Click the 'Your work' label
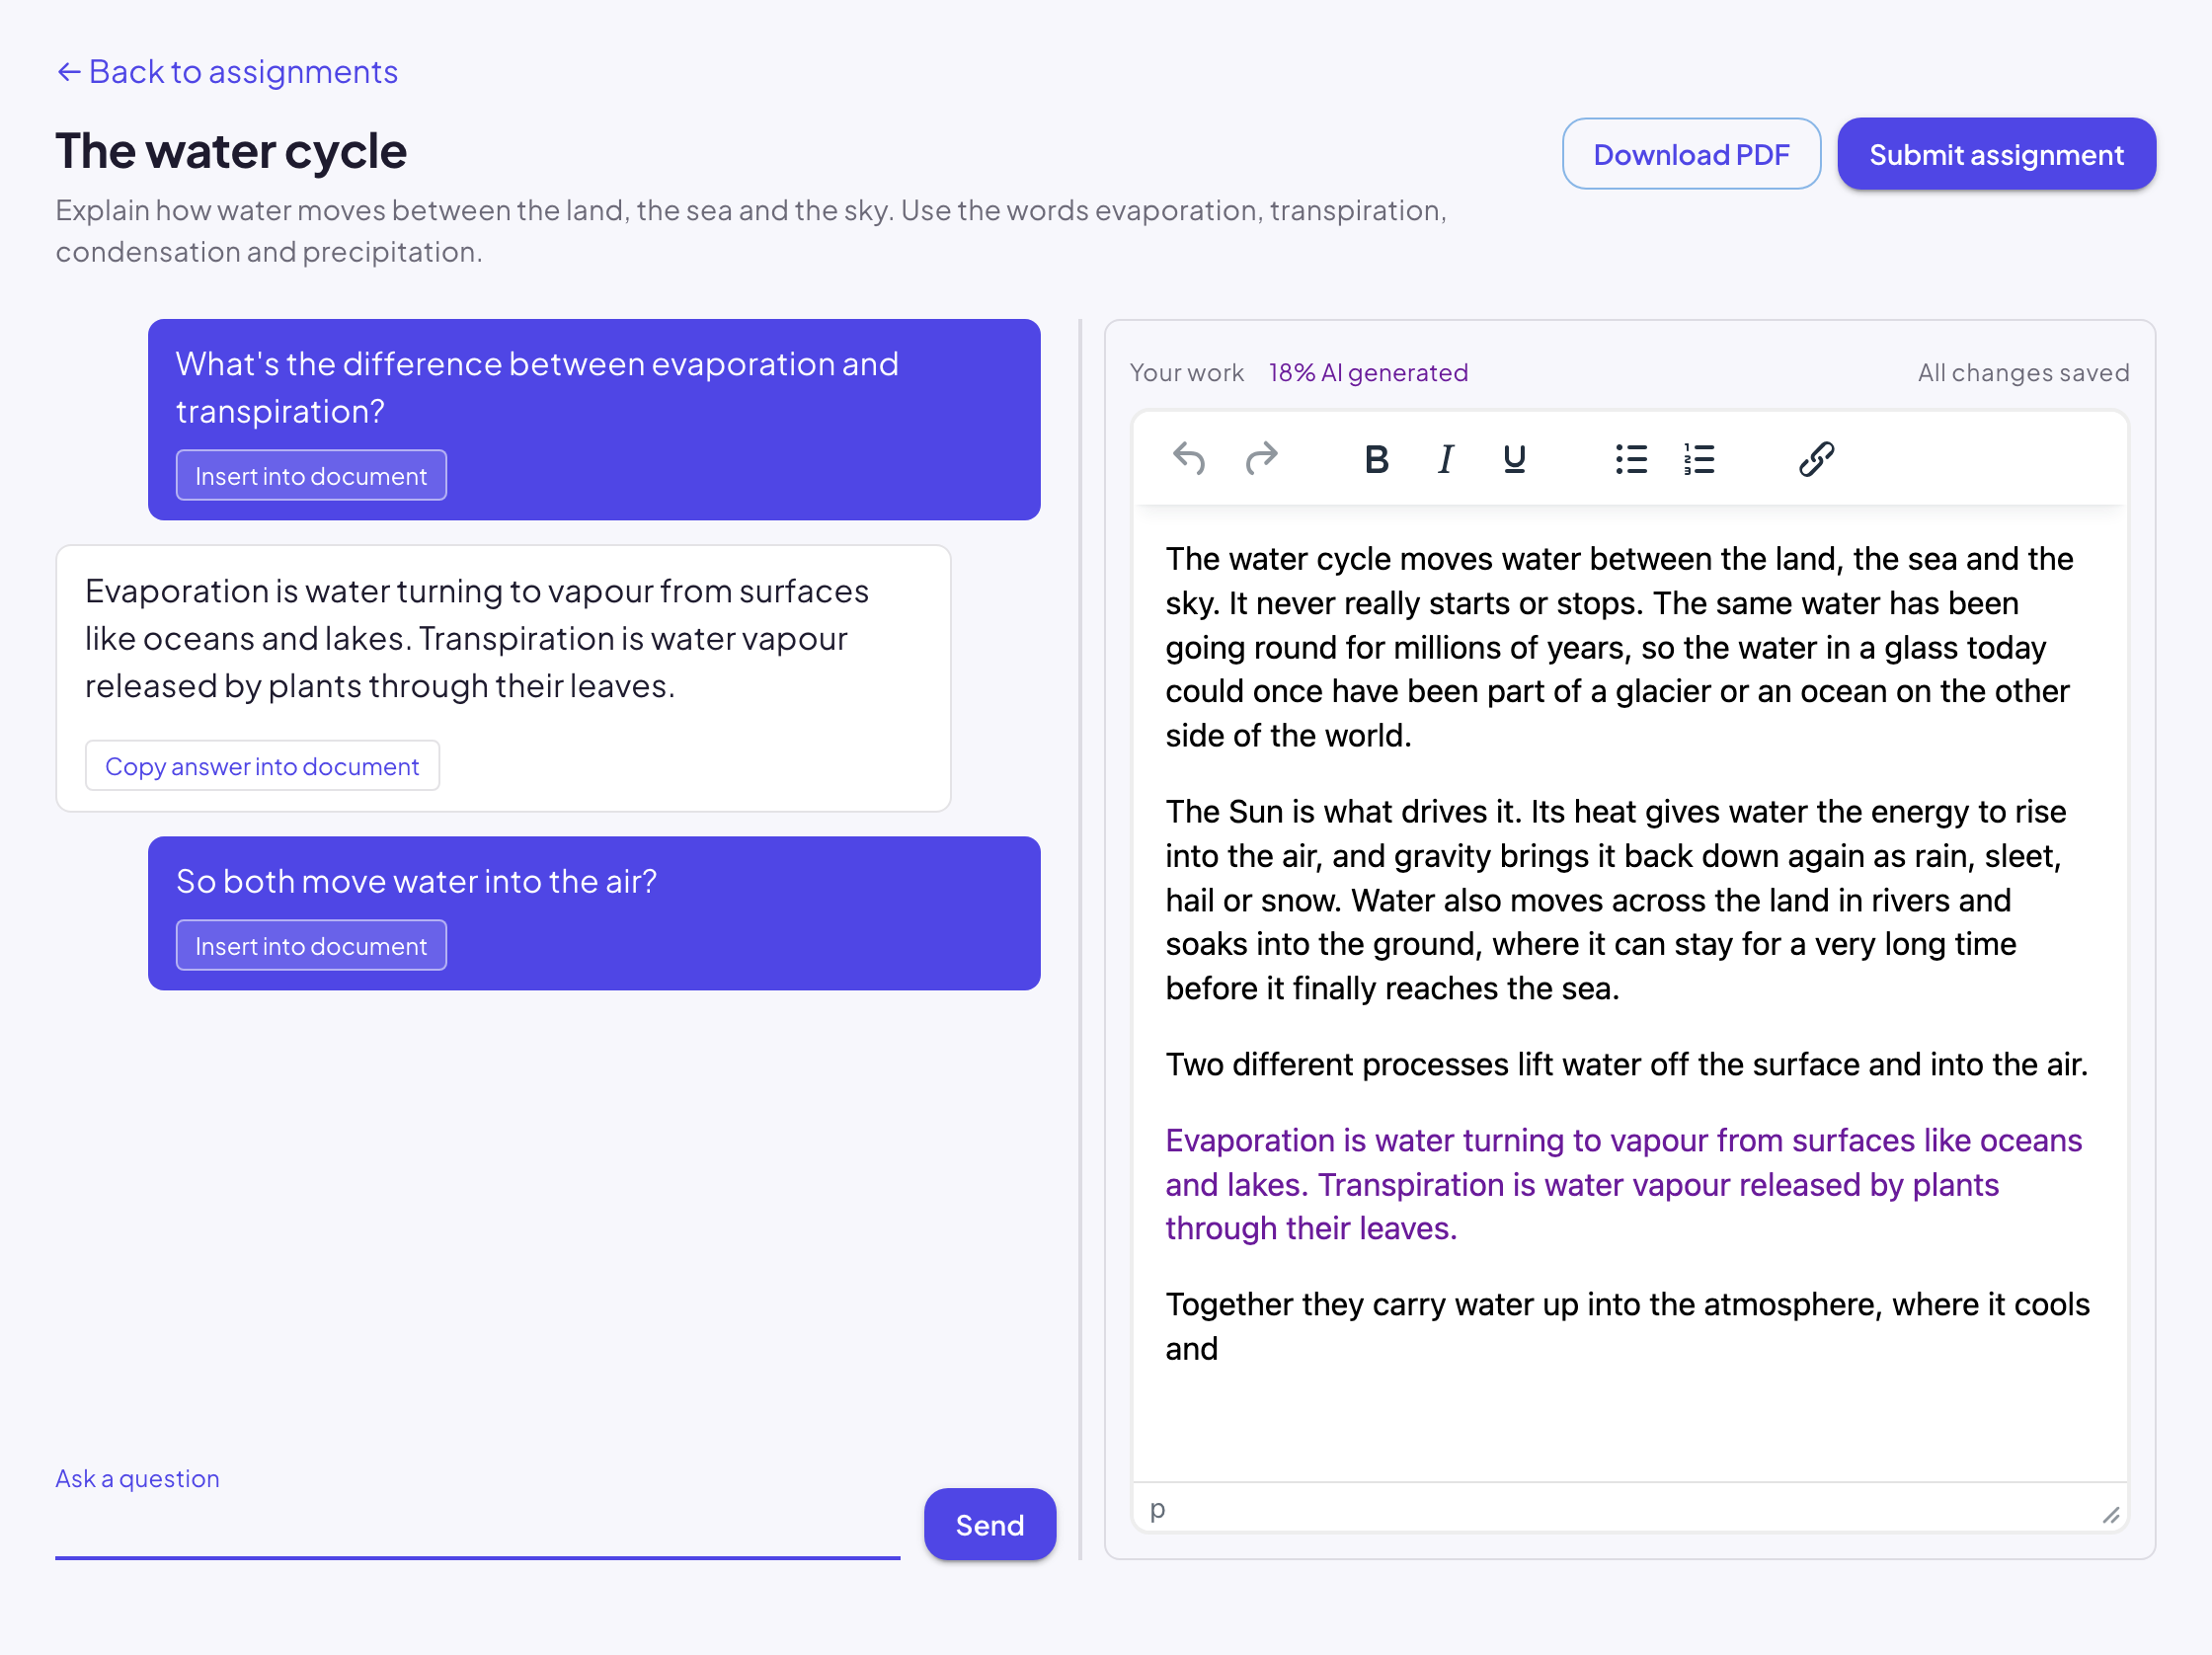This screenshot has width=2212, height=1655. click(x=1186, y=373)
